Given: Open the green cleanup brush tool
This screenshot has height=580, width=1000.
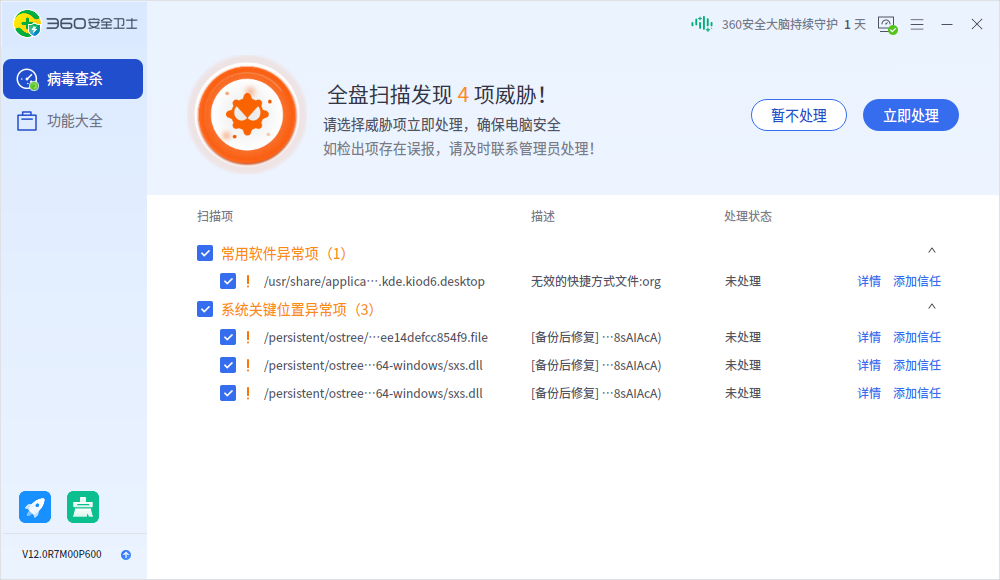Looking at the screenshot, I should (83, 507).
